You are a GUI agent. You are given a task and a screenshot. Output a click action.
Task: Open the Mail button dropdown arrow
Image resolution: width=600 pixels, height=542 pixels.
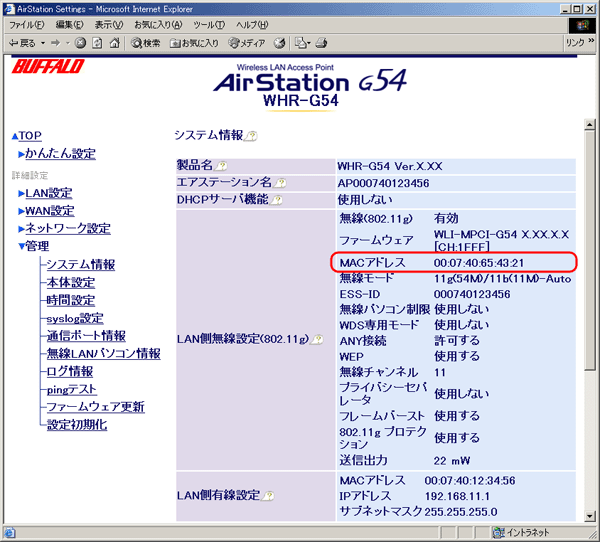[x=308, y=43]
